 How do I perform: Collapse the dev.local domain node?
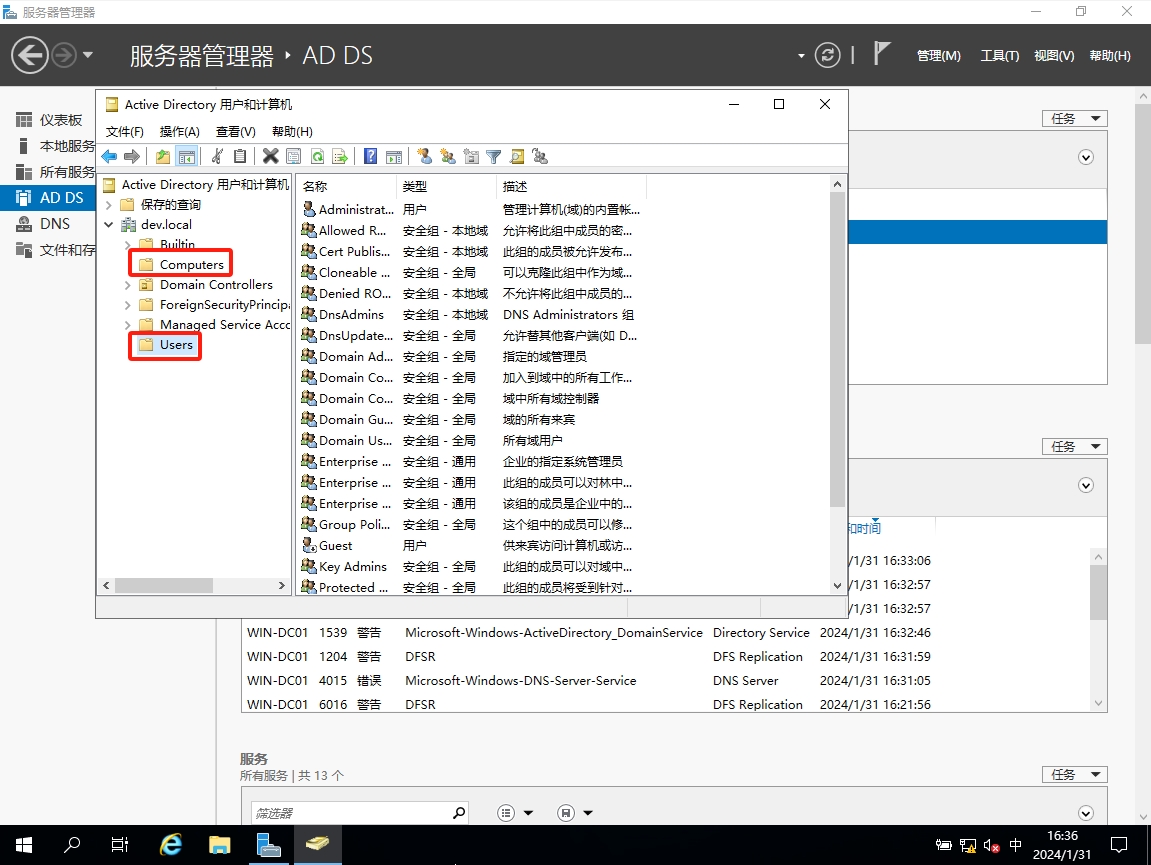pyautogui.click(x=109, y=225)
